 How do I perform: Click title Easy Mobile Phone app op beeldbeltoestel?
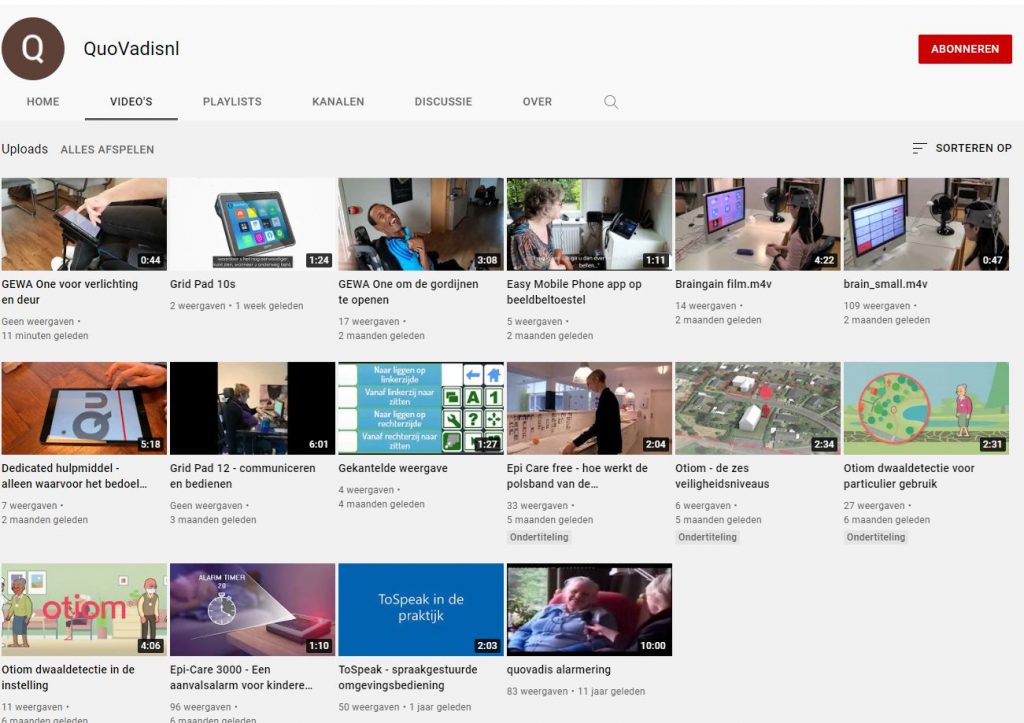(x=574, y=292)
